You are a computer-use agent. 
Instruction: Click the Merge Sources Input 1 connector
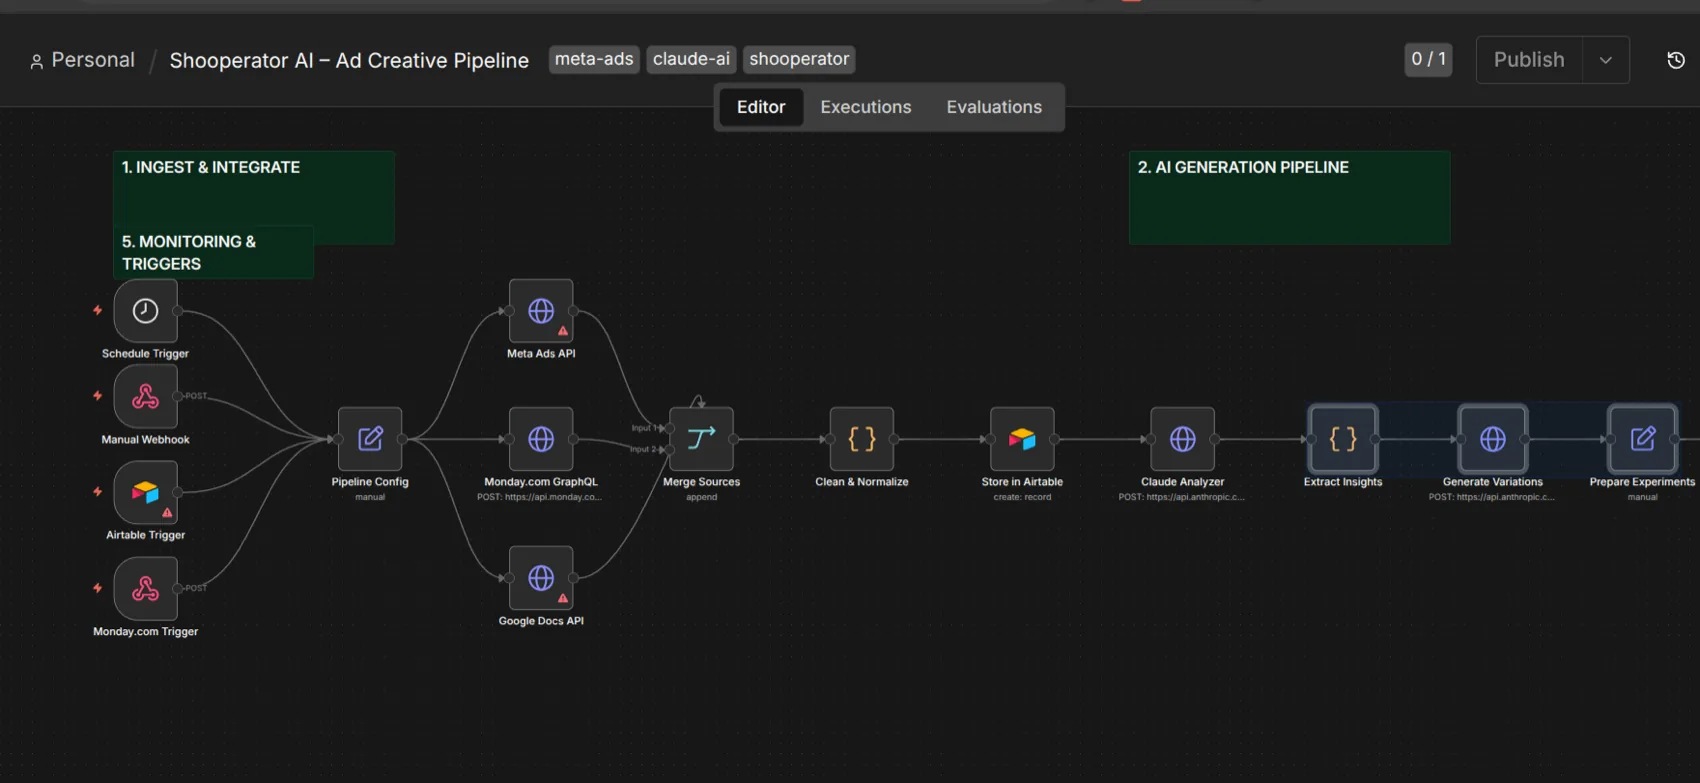pos(669,428)
